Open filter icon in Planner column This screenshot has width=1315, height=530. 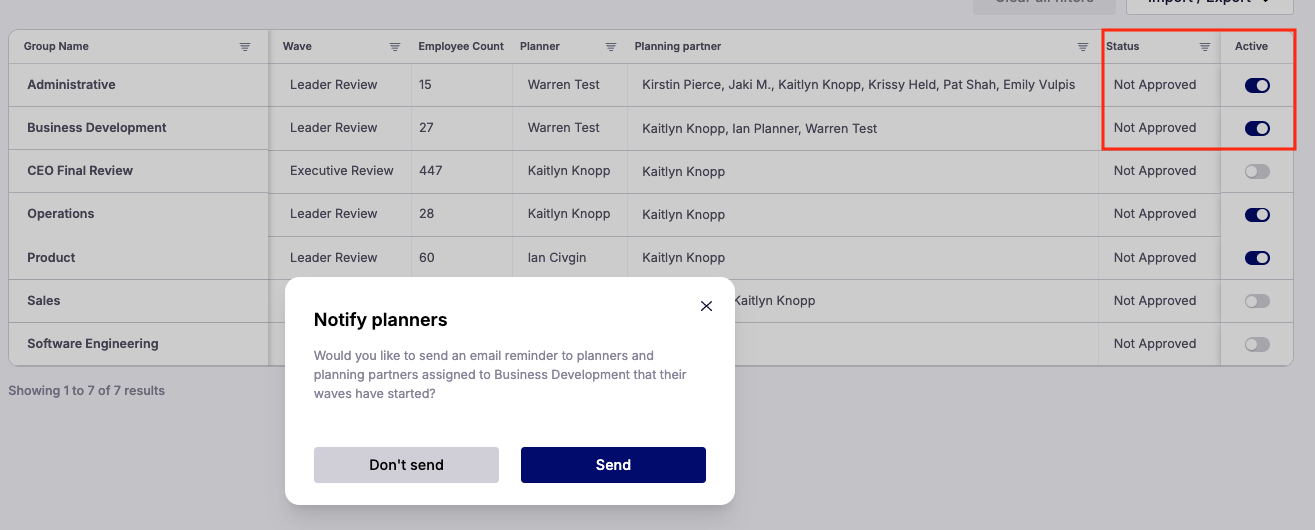(611, 47)
